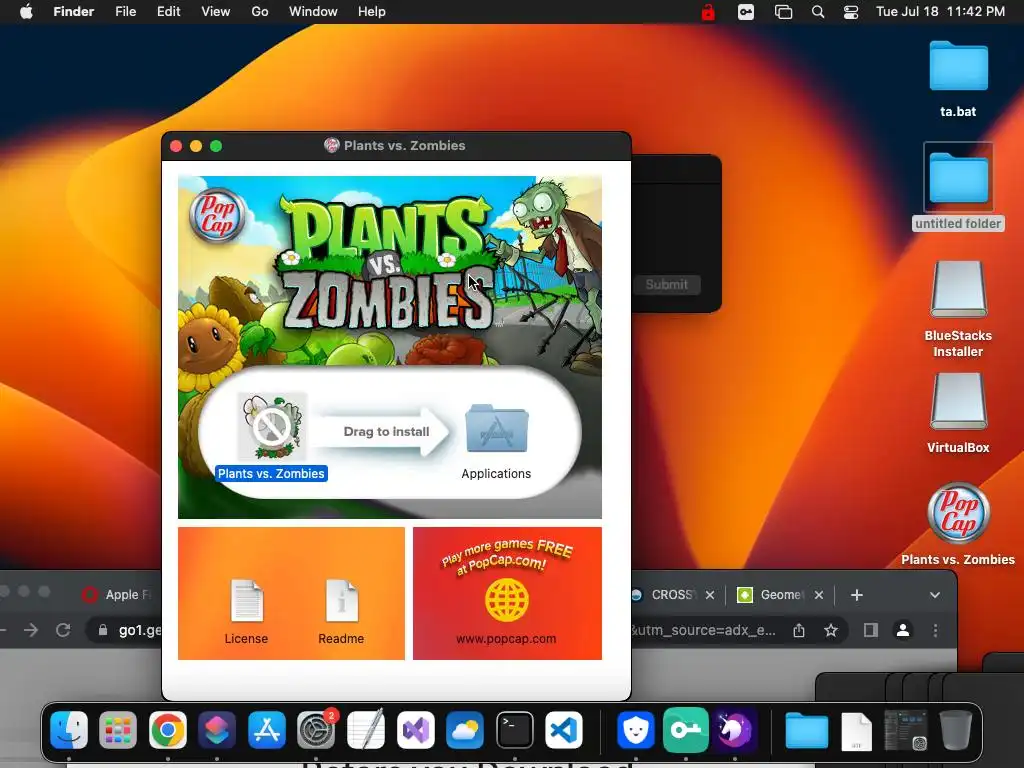Open Spotlight search
The width and height of the screenshot is (1024, 768).
point(818,12)
